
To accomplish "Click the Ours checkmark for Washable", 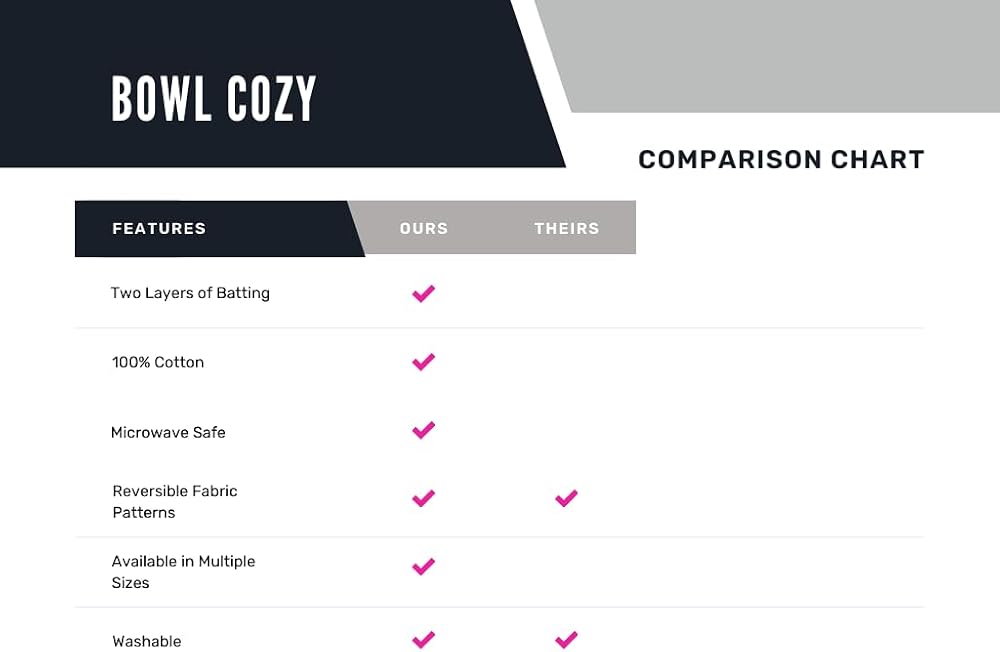I will [423, 640].
